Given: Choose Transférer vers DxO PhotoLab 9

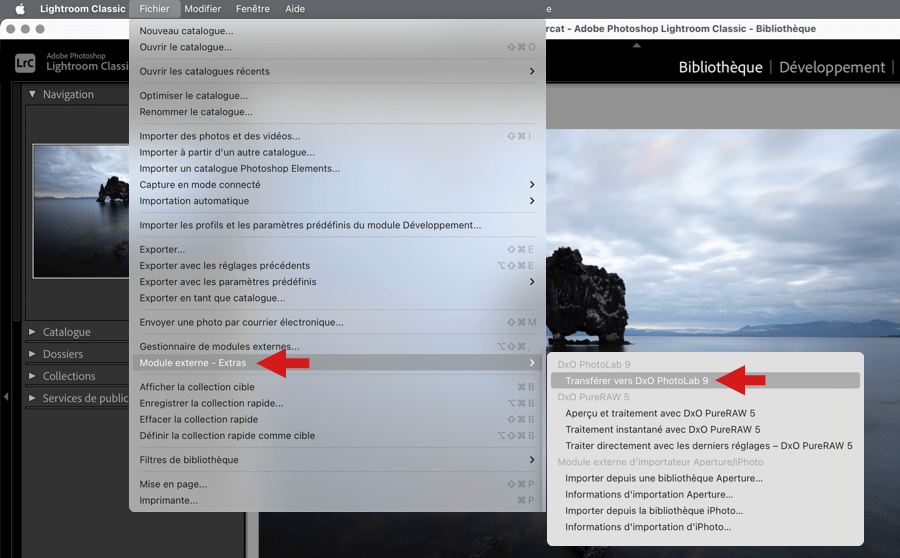Looking at the screenshot, I should [x=705, y=381].
